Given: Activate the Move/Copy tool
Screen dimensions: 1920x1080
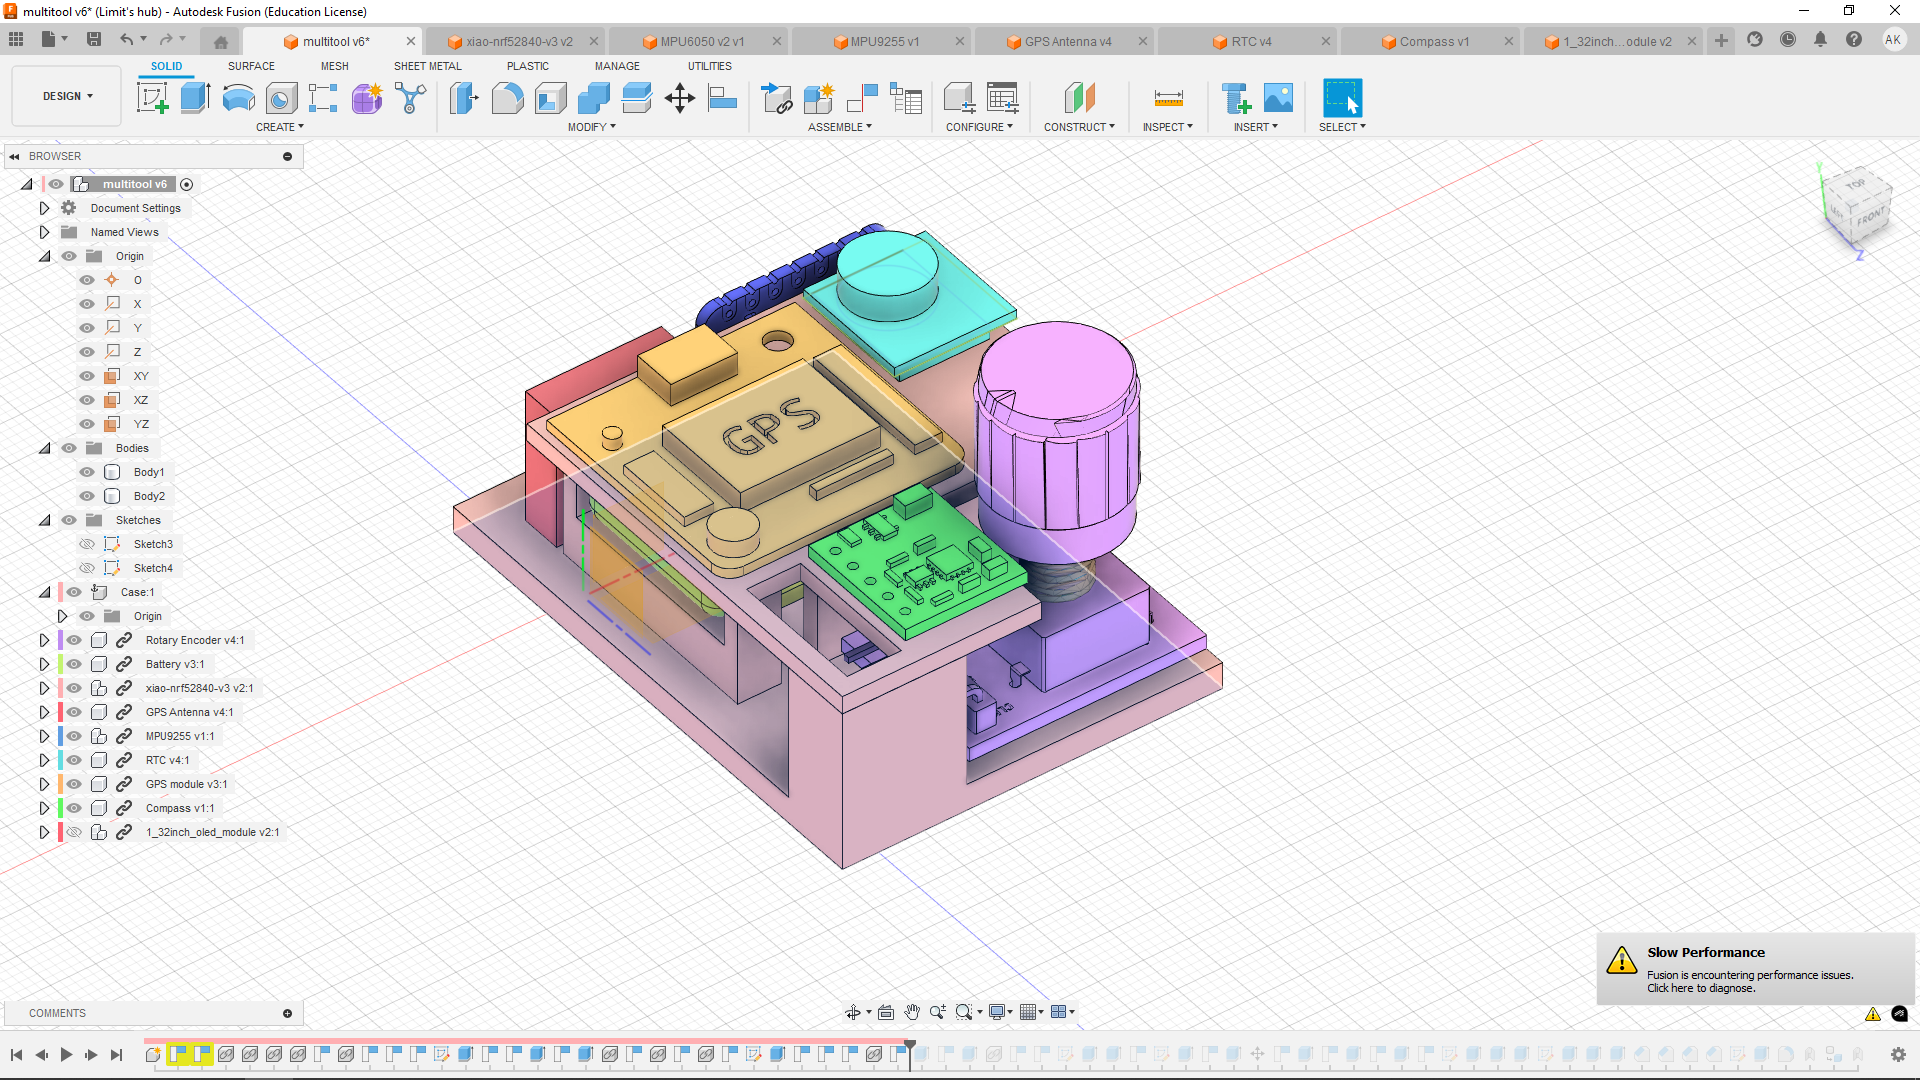Looking at the screenshot, I should 680,98.
